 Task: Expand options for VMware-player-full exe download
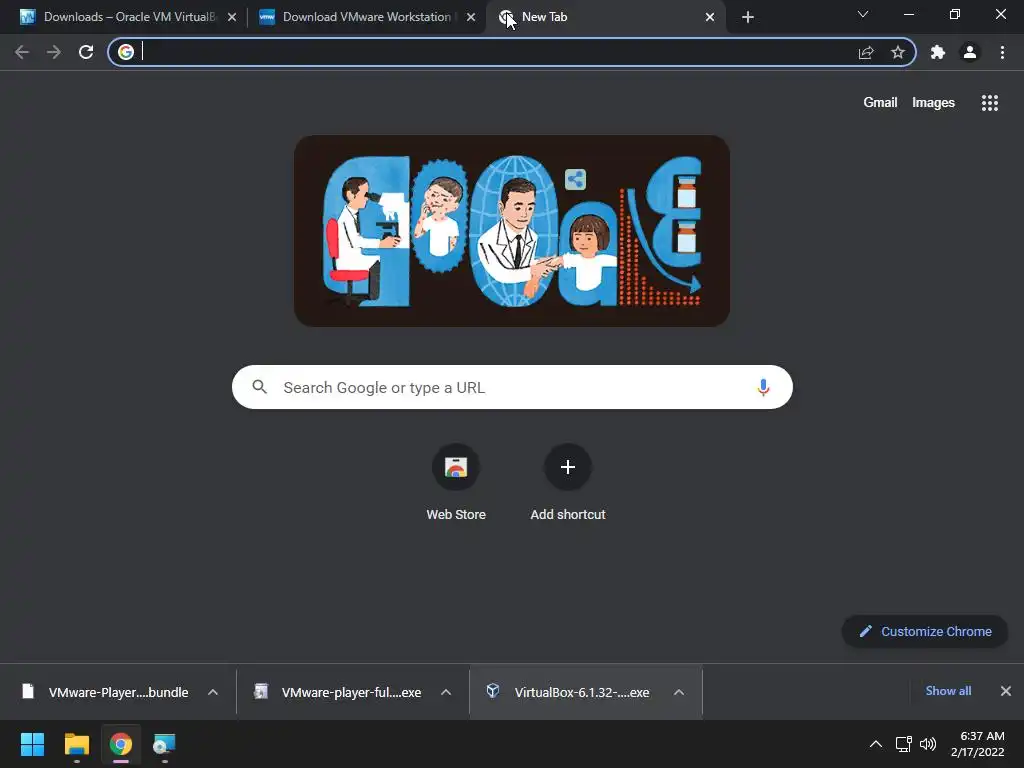click(446, 692)
